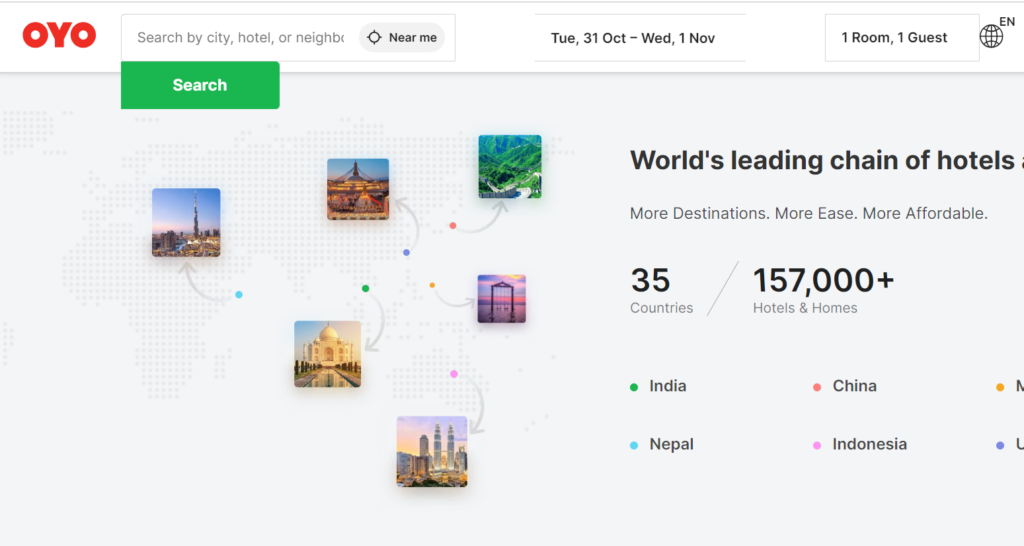Click the red dot beside China

(x=816, y=387)
